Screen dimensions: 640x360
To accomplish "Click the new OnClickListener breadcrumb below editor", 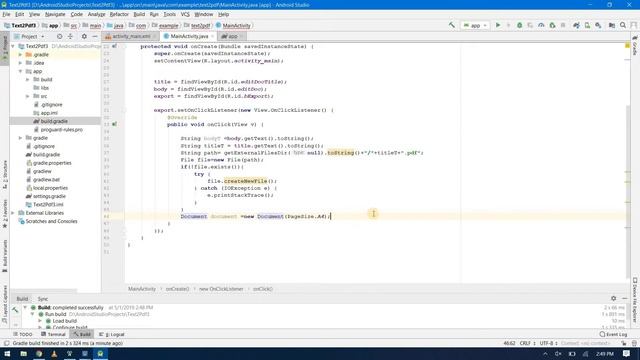I will (x=221, y=289).
